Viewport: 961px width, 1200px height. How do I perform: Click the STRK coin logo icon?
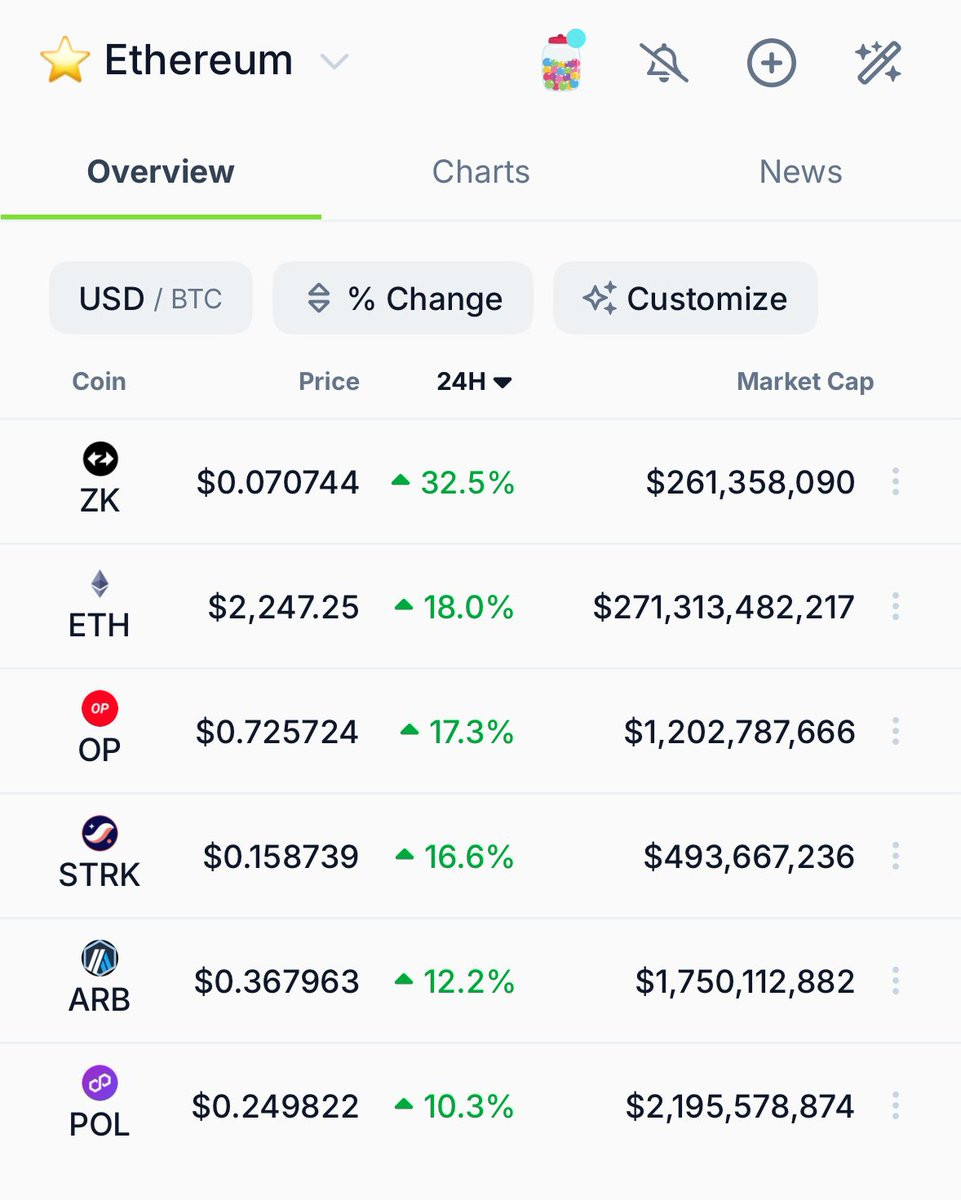click(x=100, y=833)
